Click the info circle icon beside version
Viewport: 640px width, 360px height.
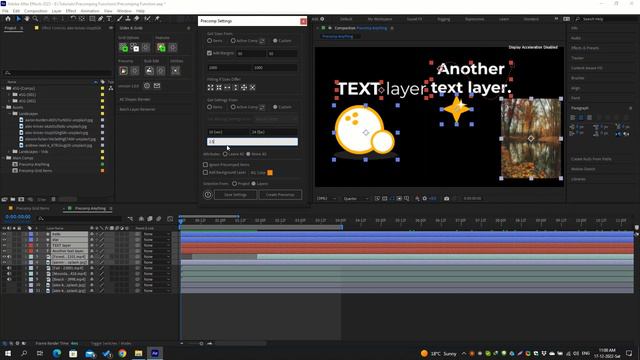pos(147,86)
